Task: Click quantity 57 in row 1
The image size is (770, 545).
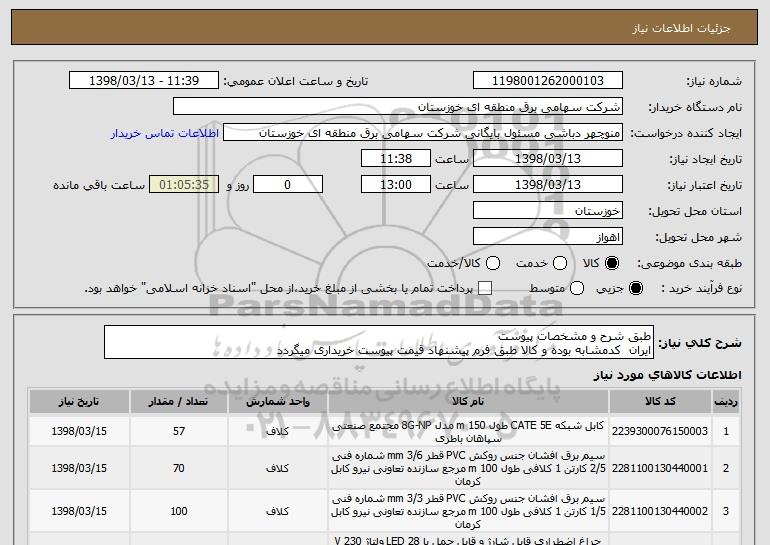Action: 179,432
